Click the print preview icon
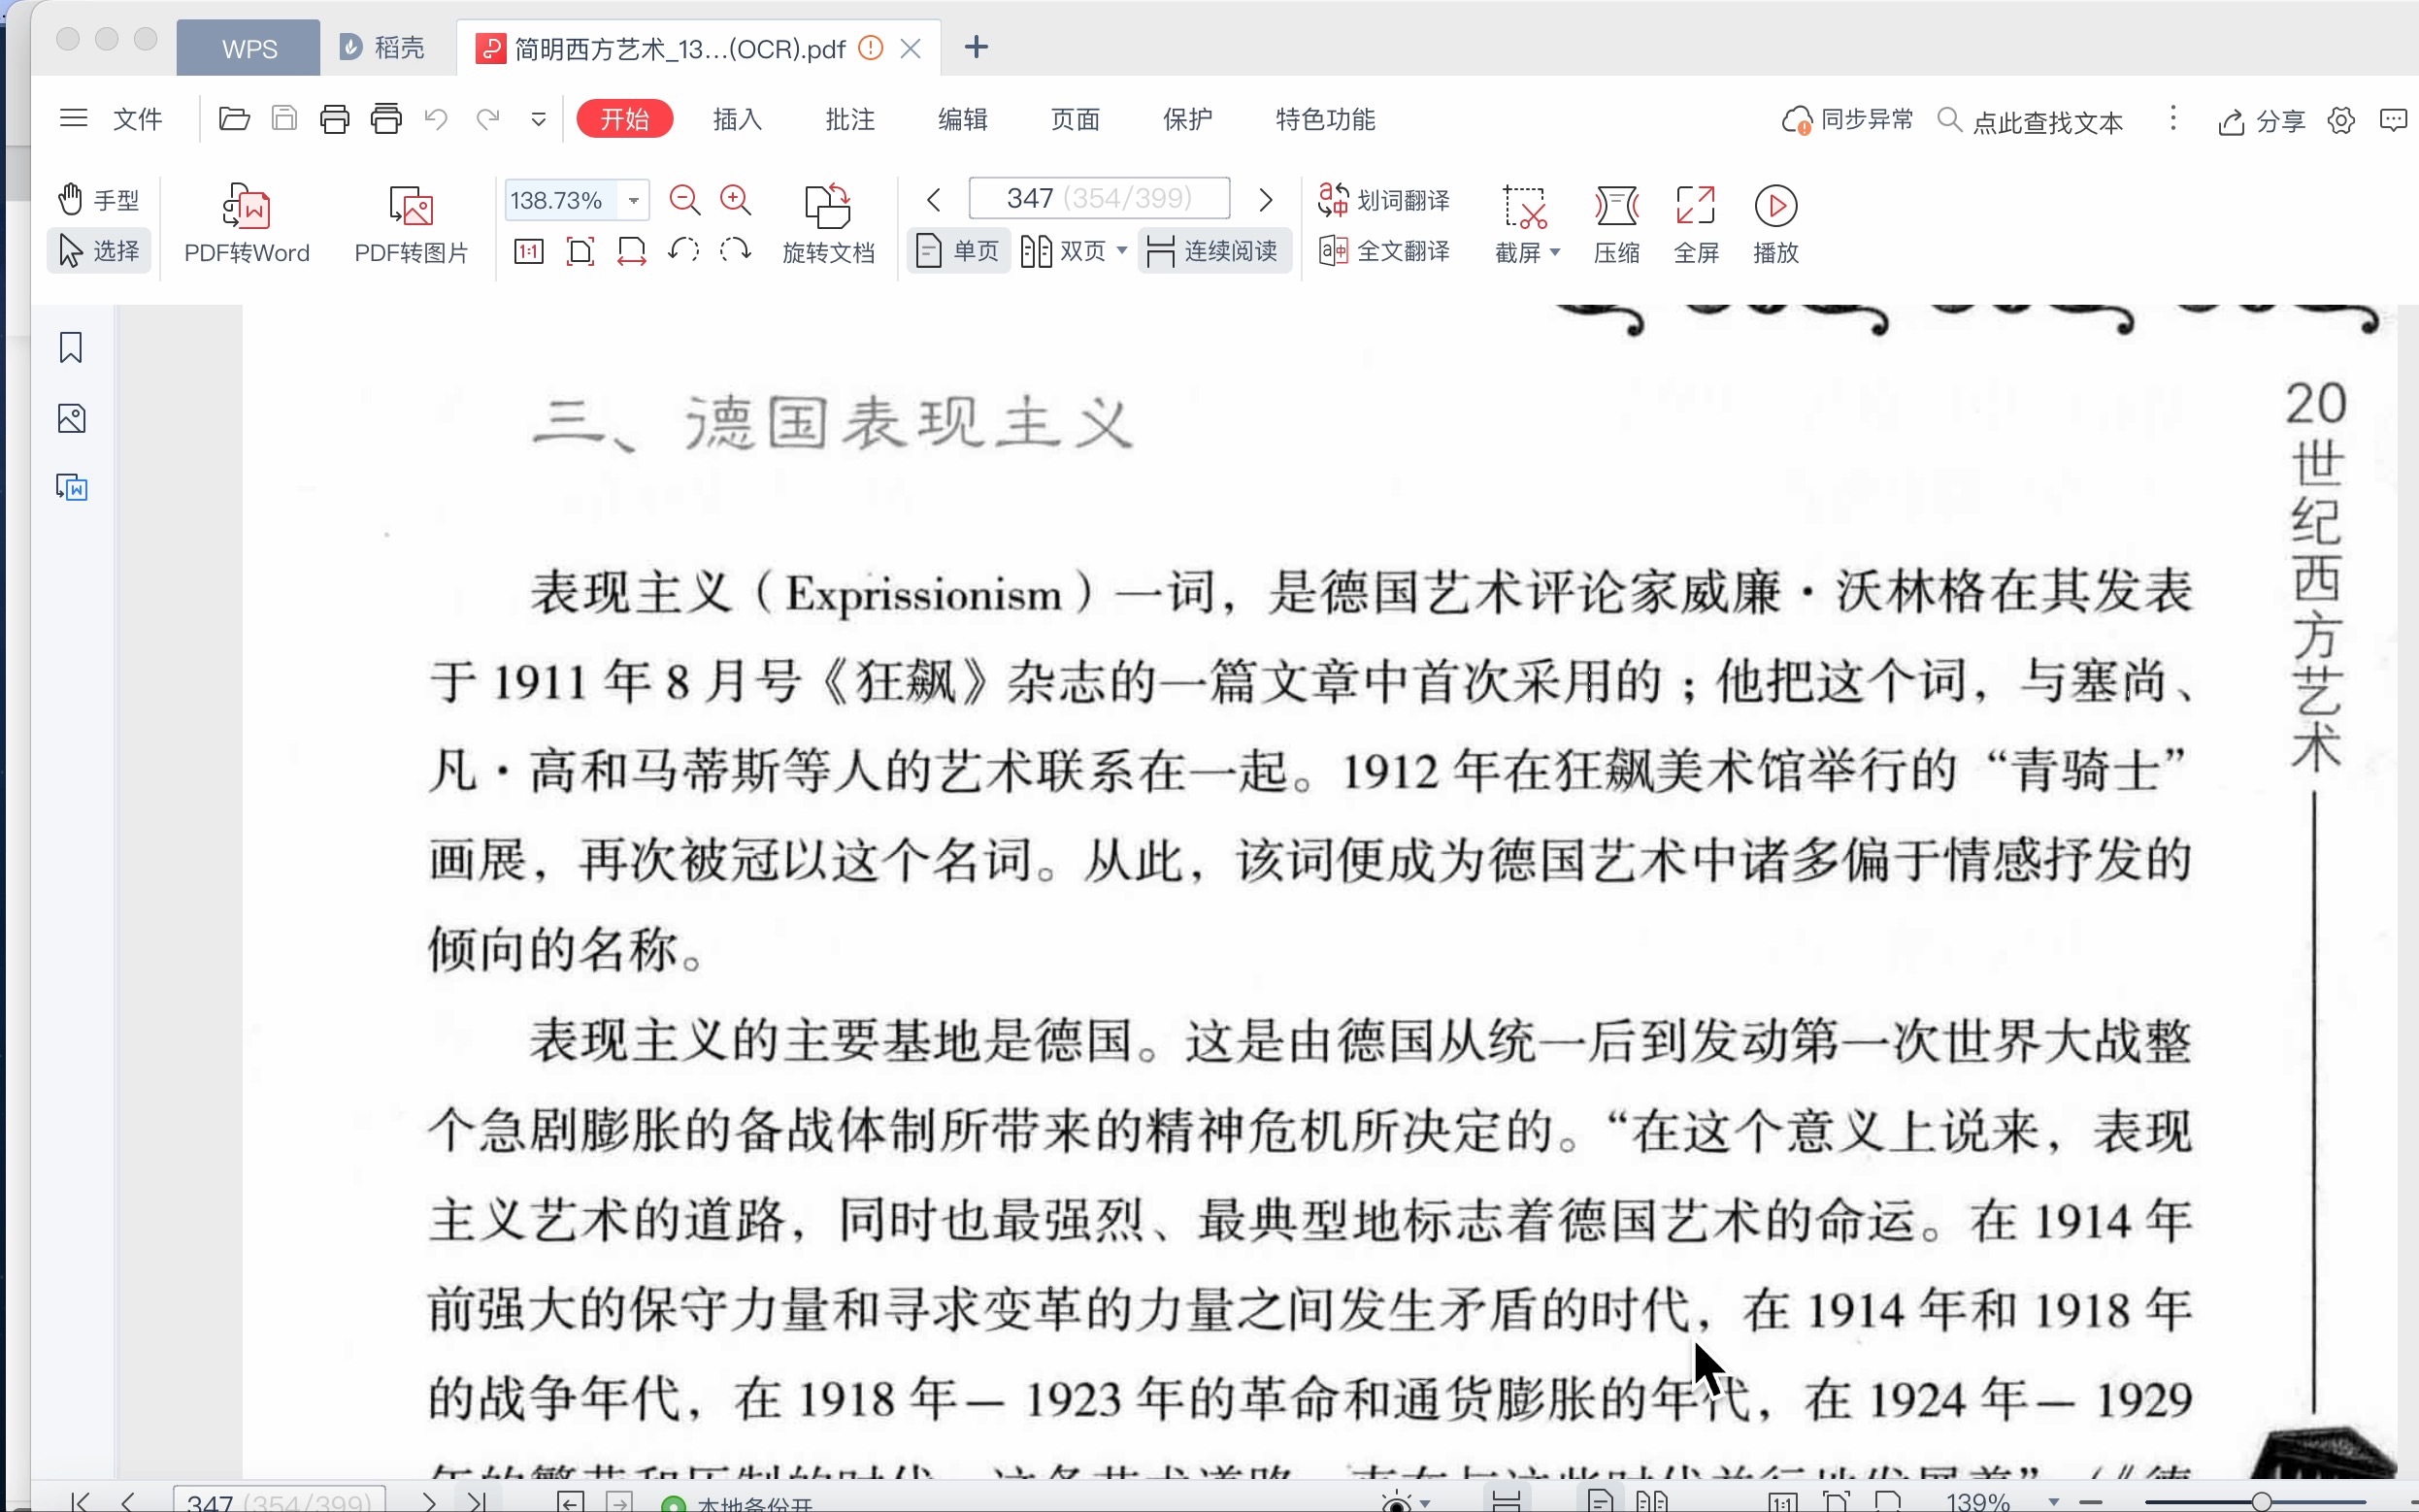This screenshot has height=1512, width=2419. click(x=386, y=119)
